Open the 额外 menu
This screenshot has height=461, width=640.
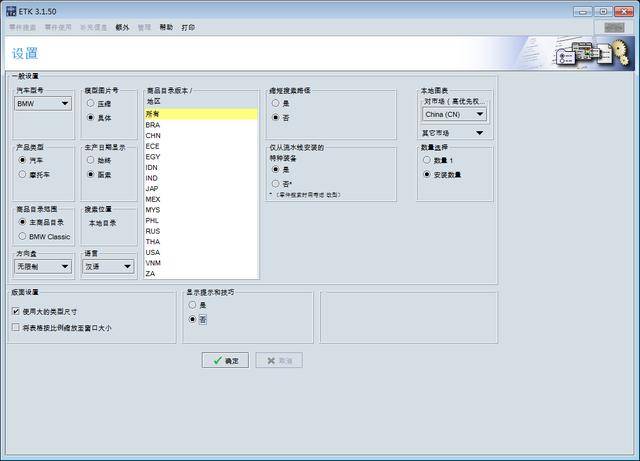[122, 27]
